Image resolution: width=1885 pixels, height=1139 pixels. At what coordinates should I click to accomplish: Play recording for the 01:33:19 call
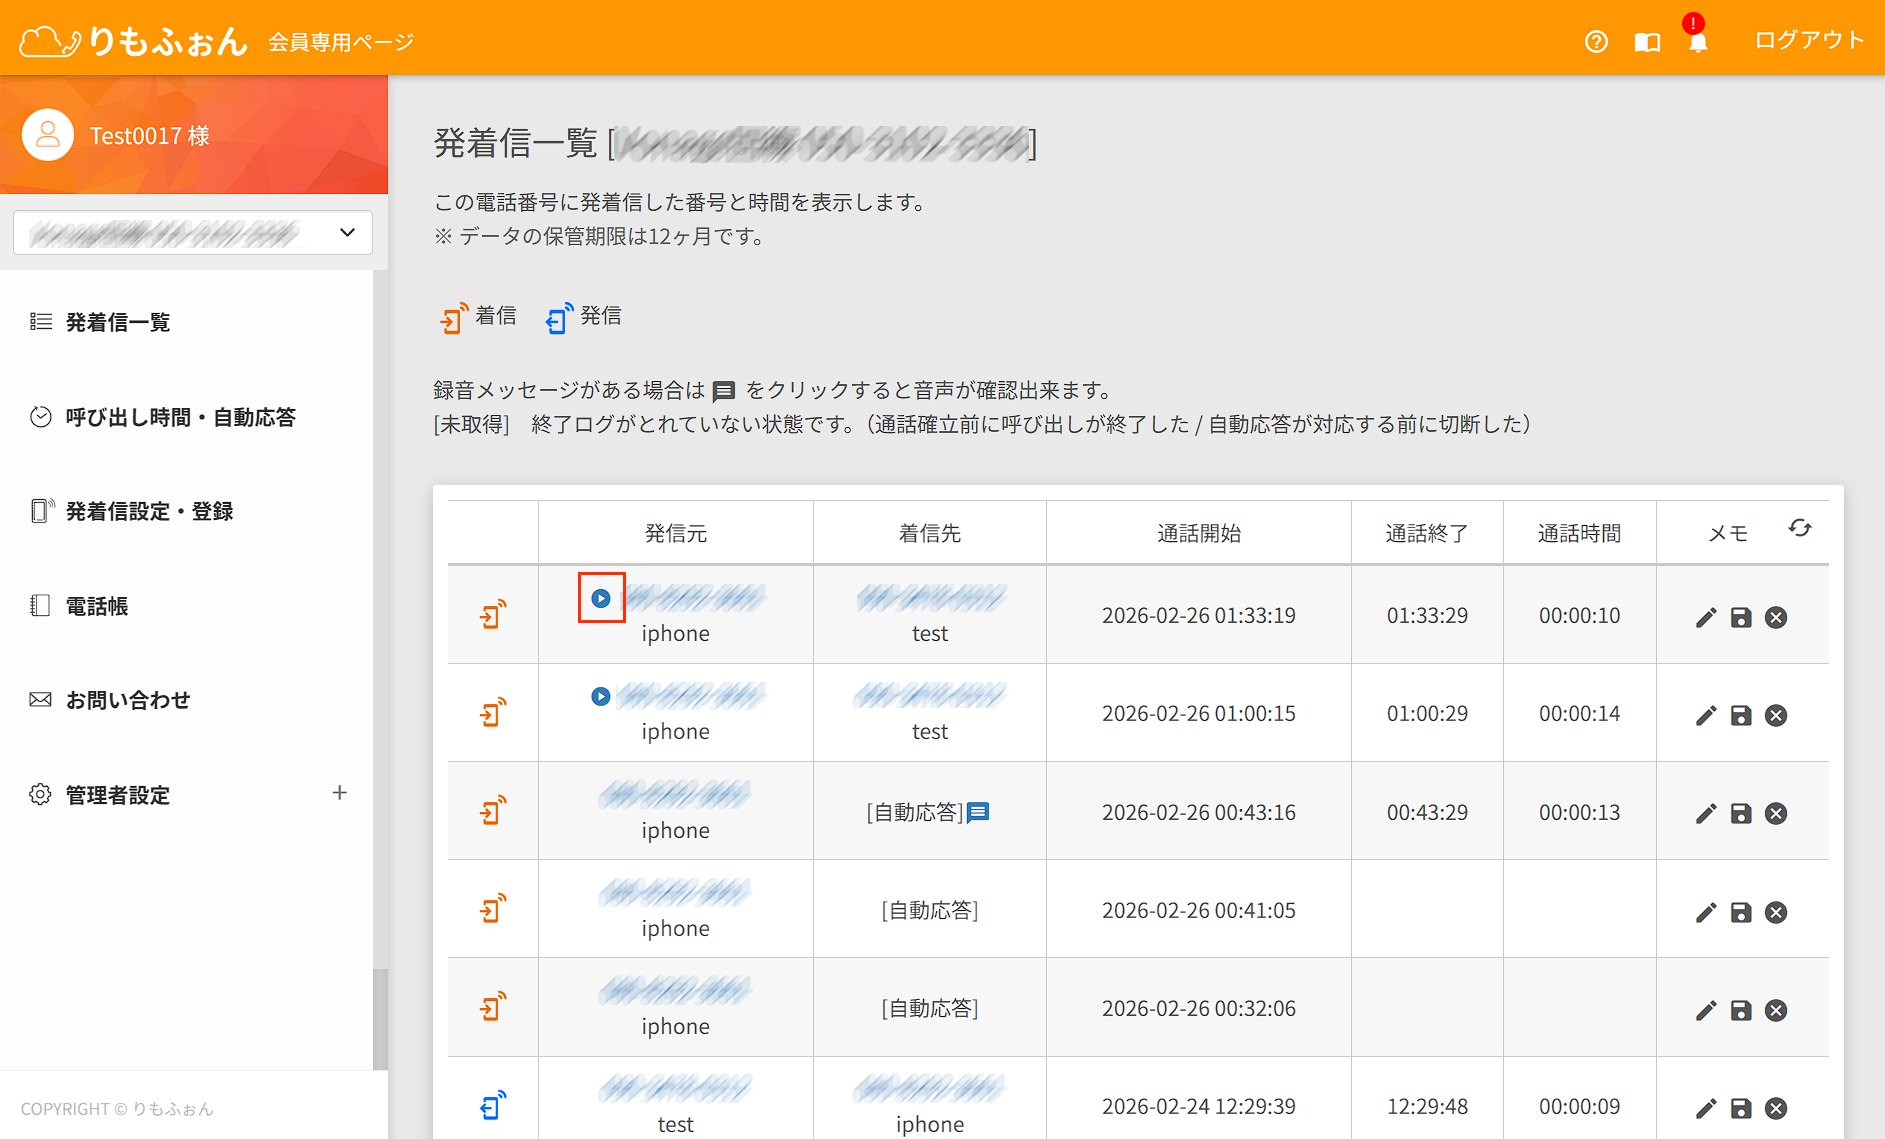point(601,598)
